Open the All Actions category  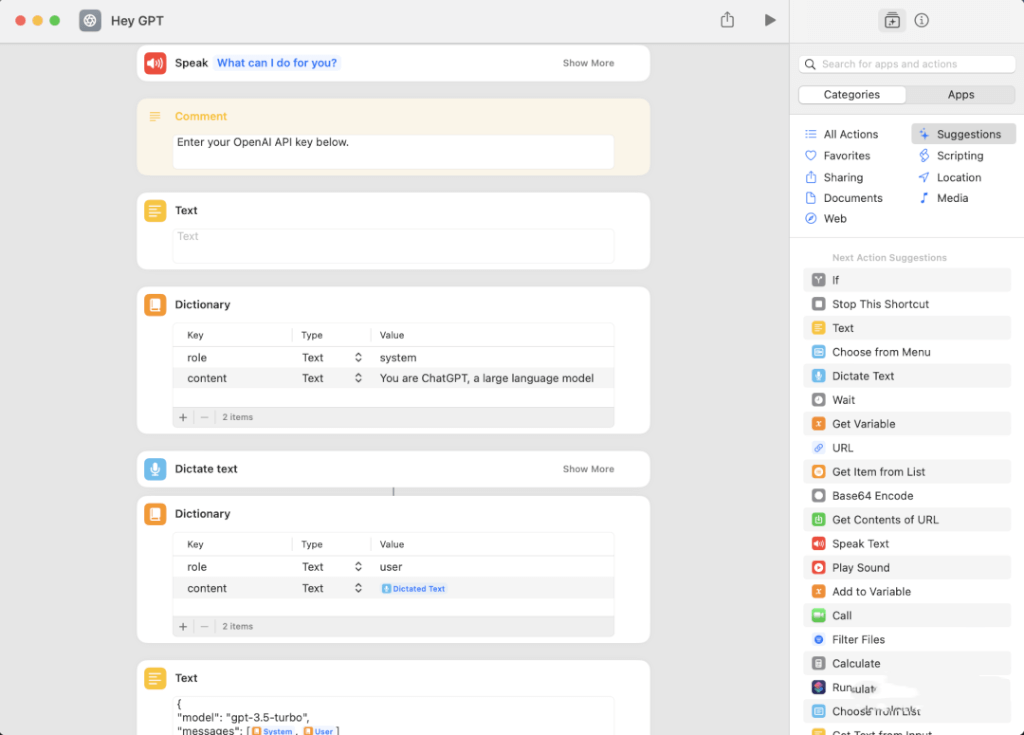point(842,134)
